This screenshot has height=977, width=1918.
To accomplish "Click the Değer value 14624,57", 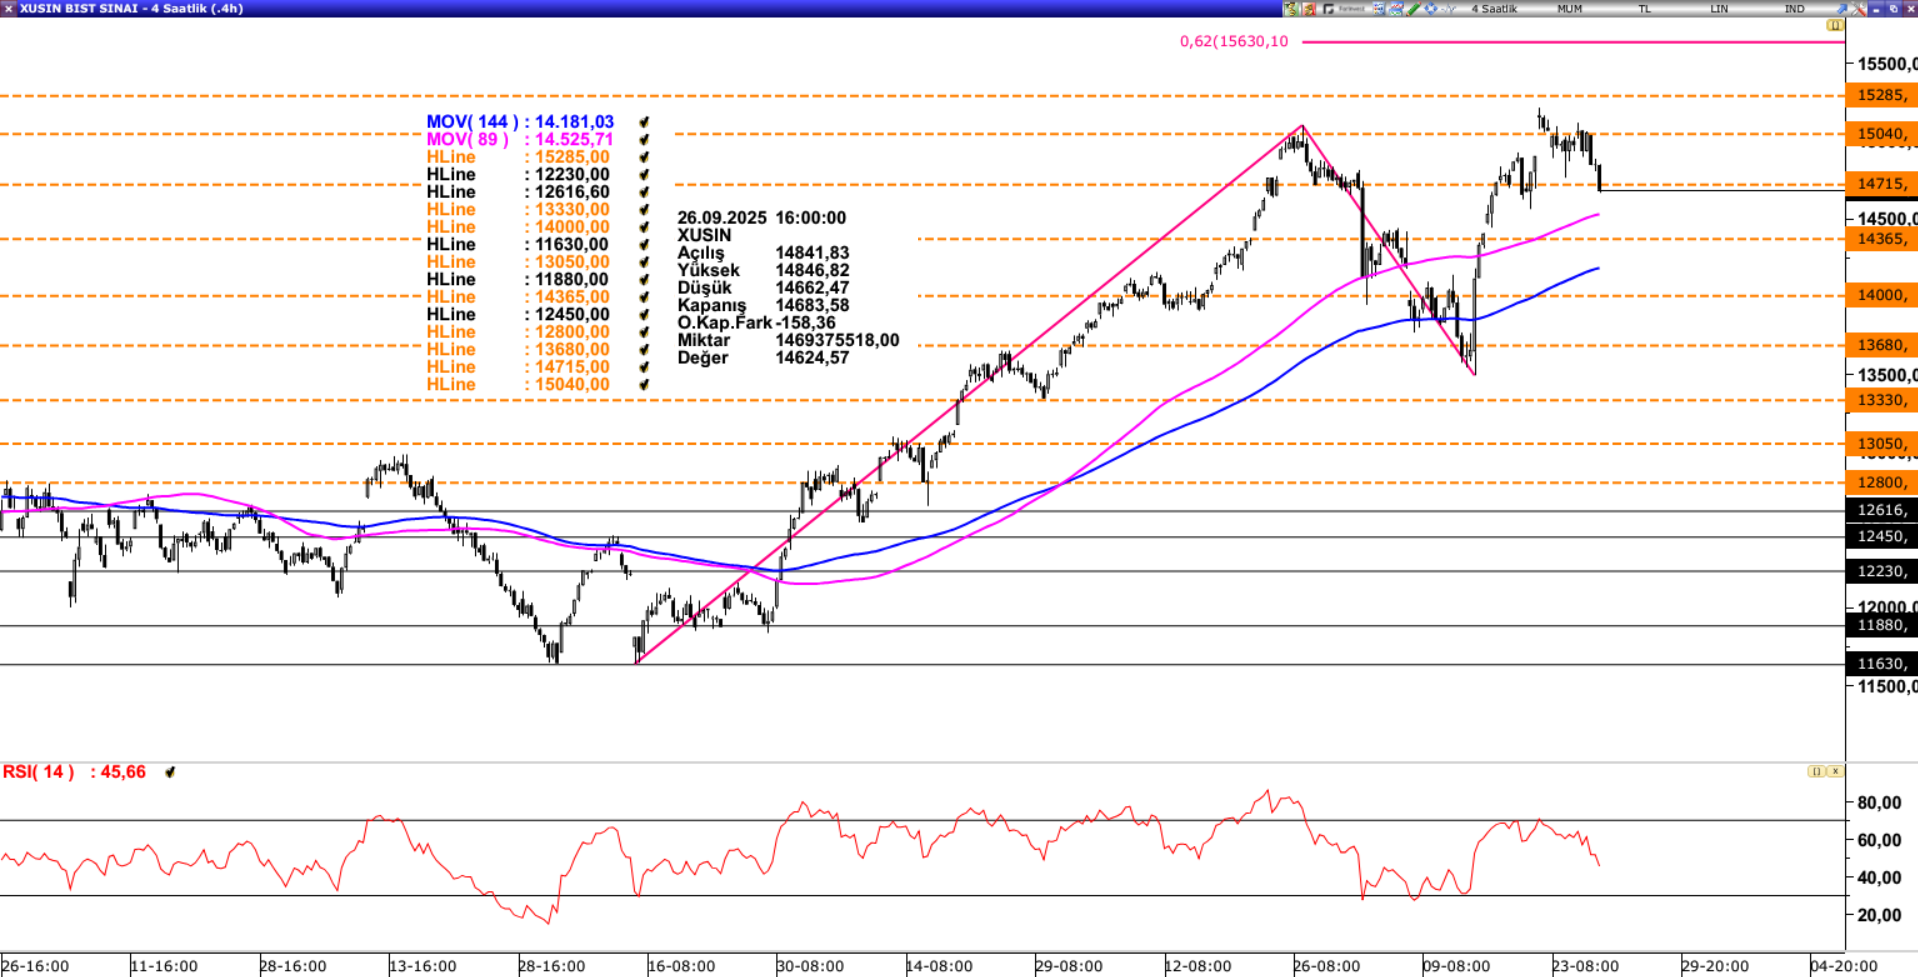I will point(812,358).
